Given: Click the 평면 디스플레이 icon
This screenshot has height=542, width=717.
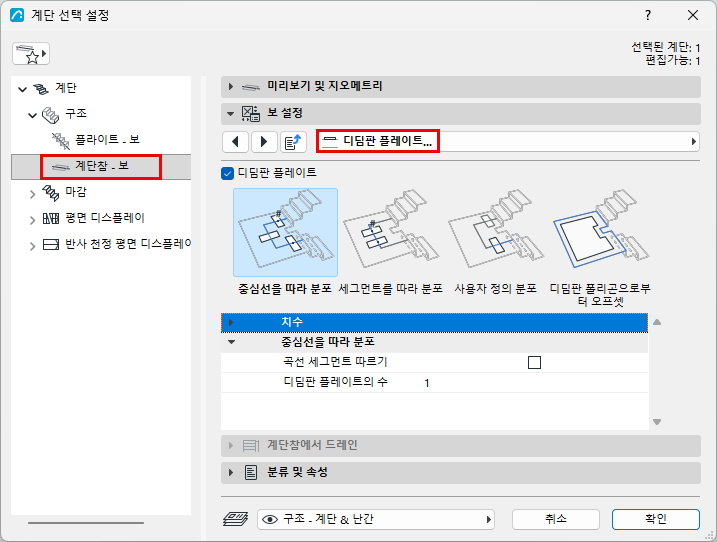Looking at the screenshot, I should (x=51, y=218).
